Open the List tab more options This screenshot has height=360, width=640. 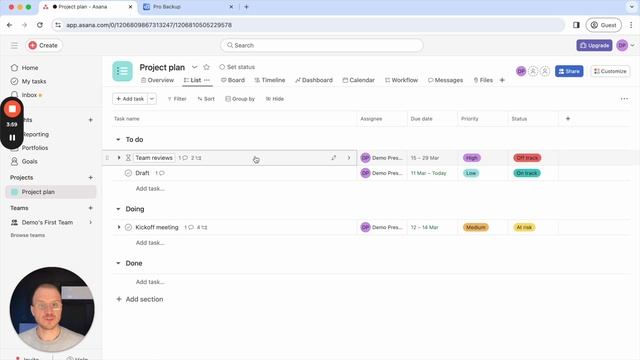click(207, 80)
